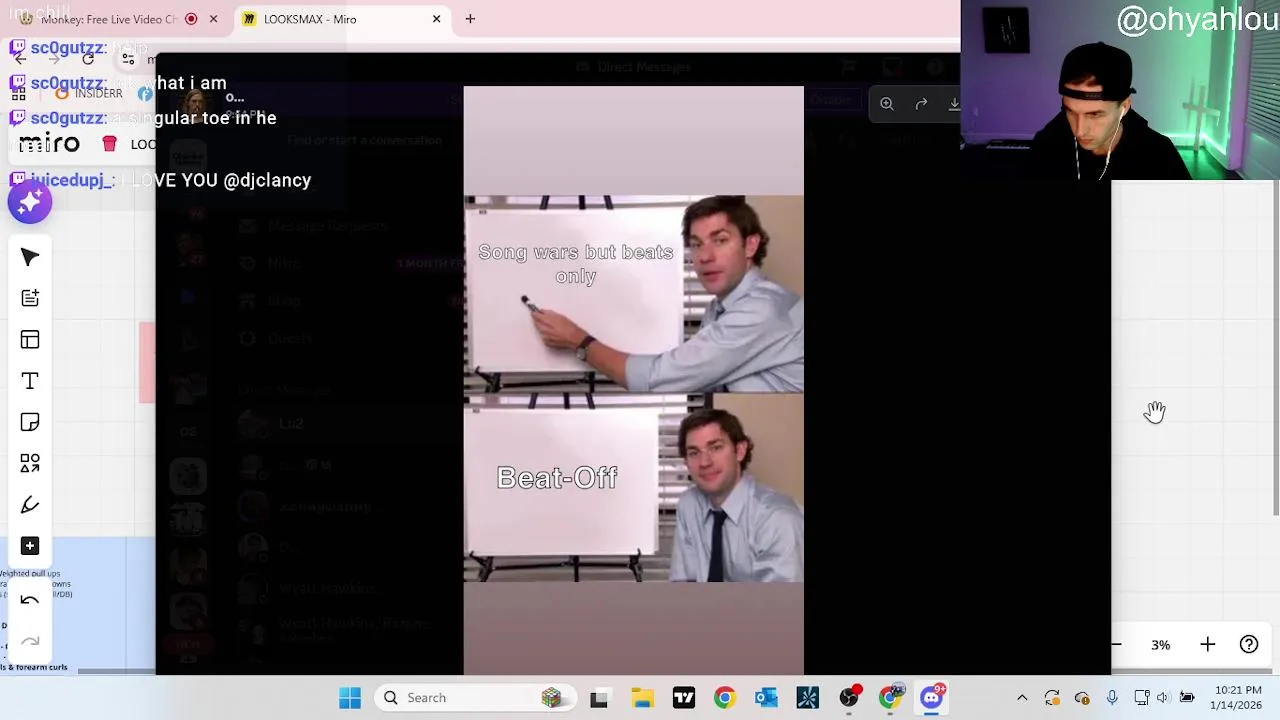Viewport: 1280px width, 720px height.
Task: Open Miro more tools plus button
Action: (30, 546)
